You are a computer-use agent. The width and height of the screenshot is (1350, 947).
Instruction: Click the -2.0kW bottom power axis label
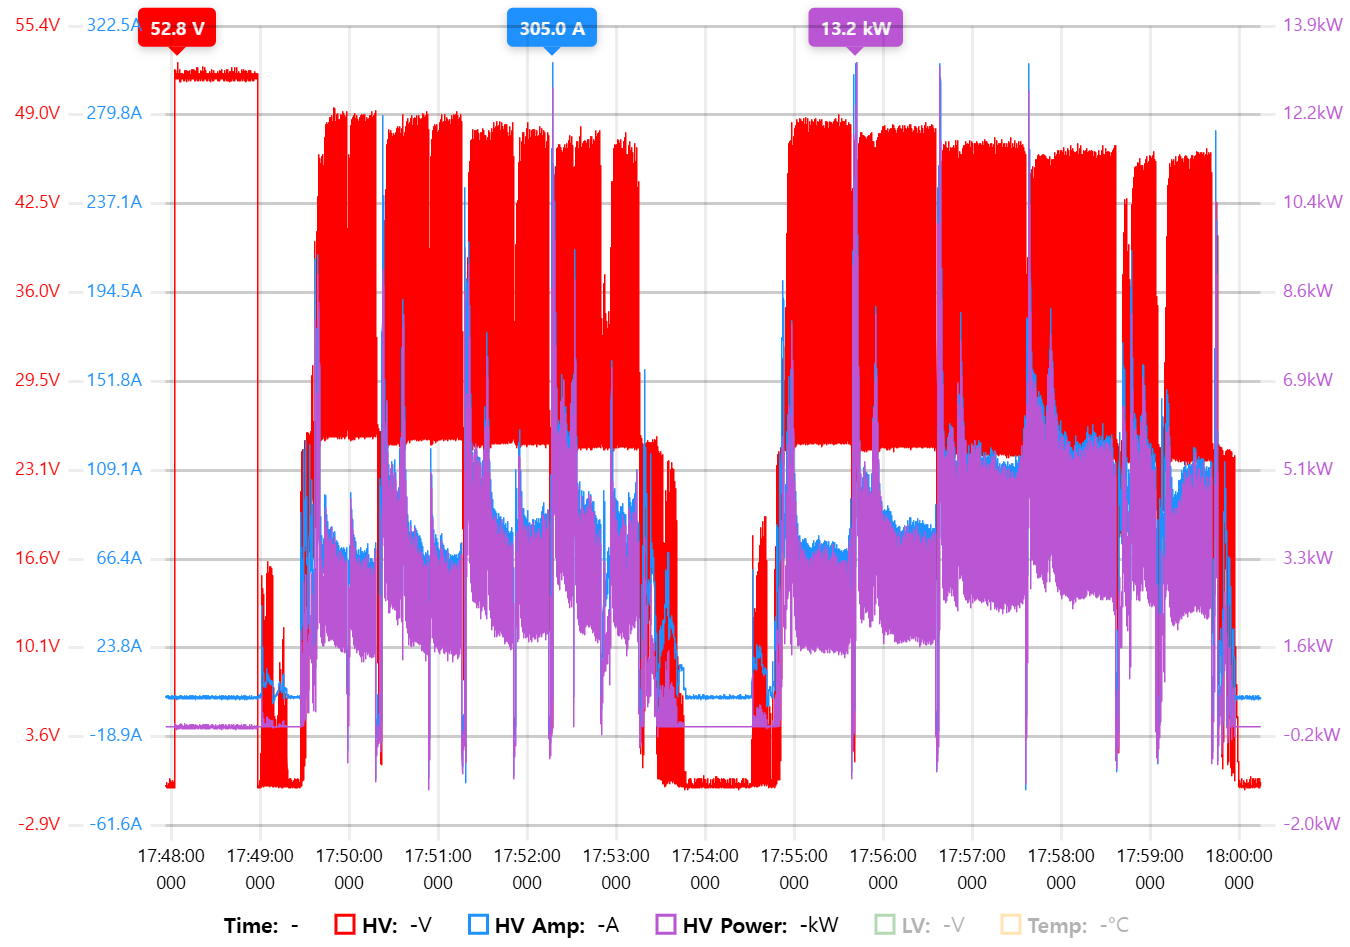click(x=1311, y=824)
